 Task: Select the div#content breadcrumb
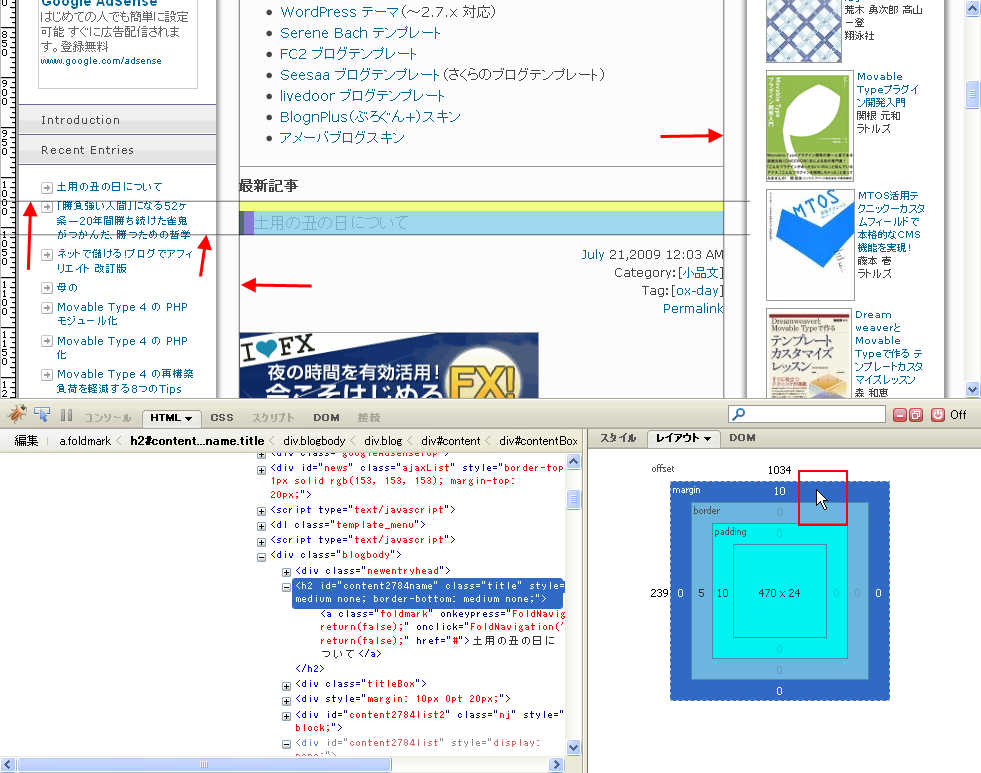point(450,441)
